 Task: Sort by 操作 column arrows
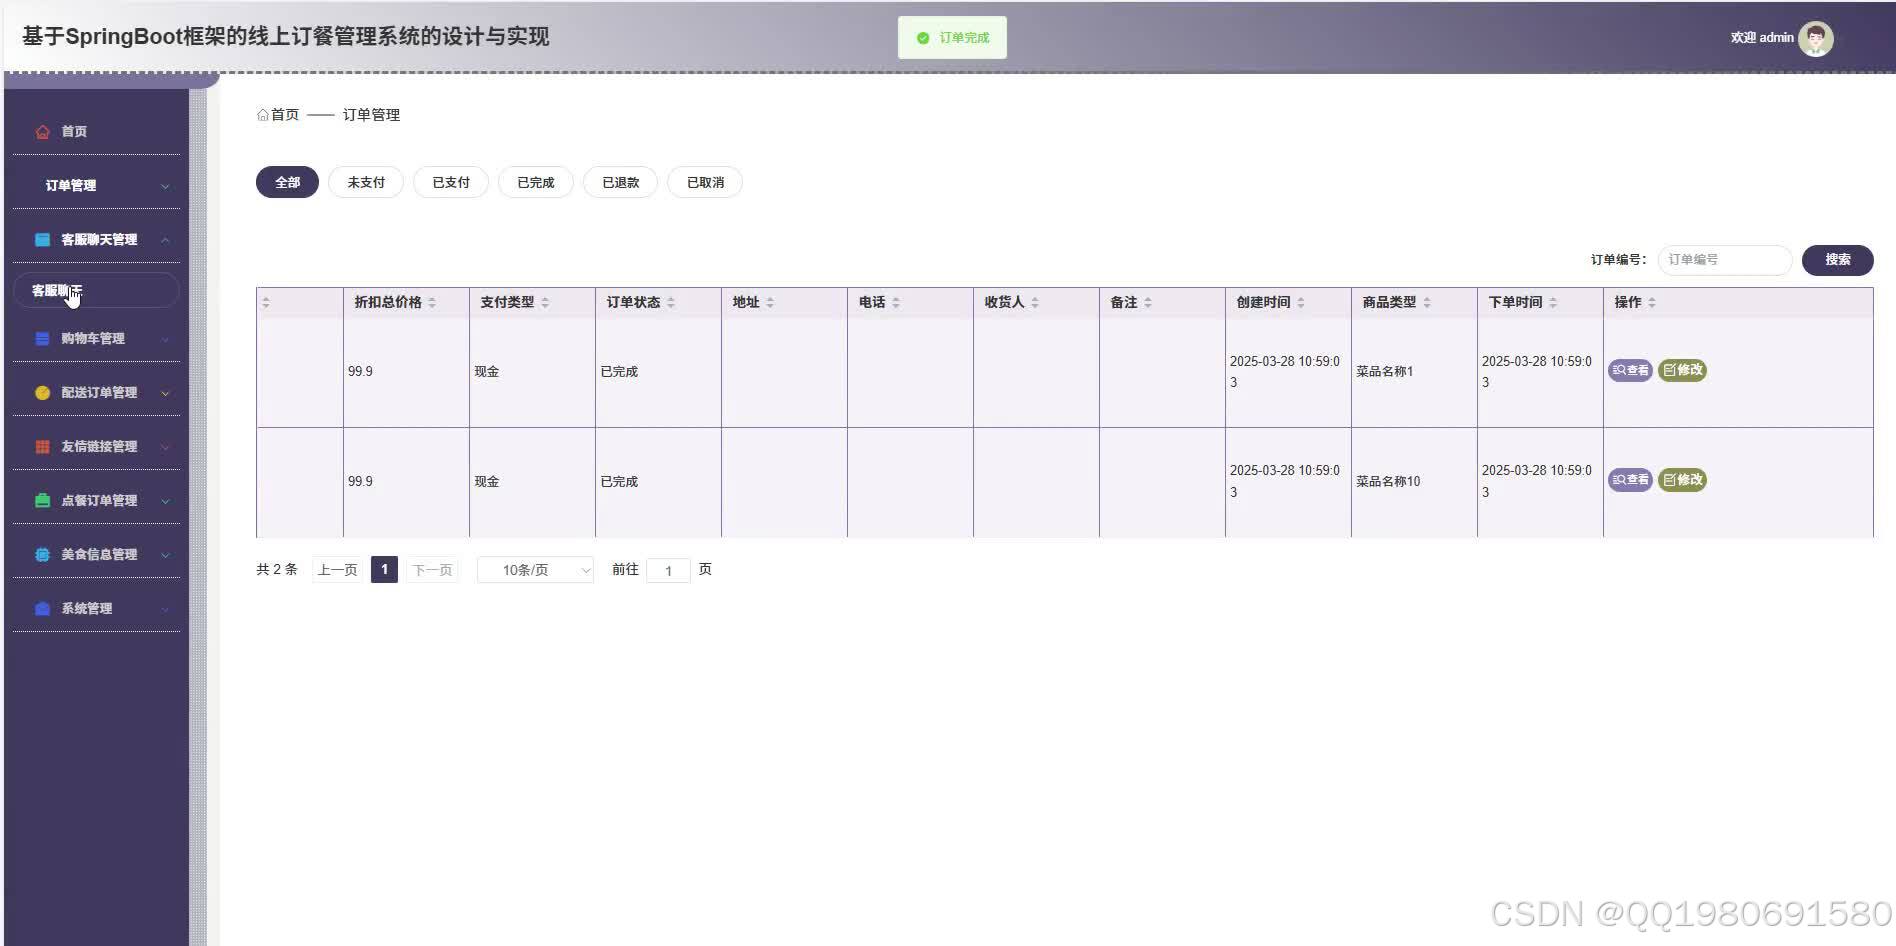(x=1652, y=303)
